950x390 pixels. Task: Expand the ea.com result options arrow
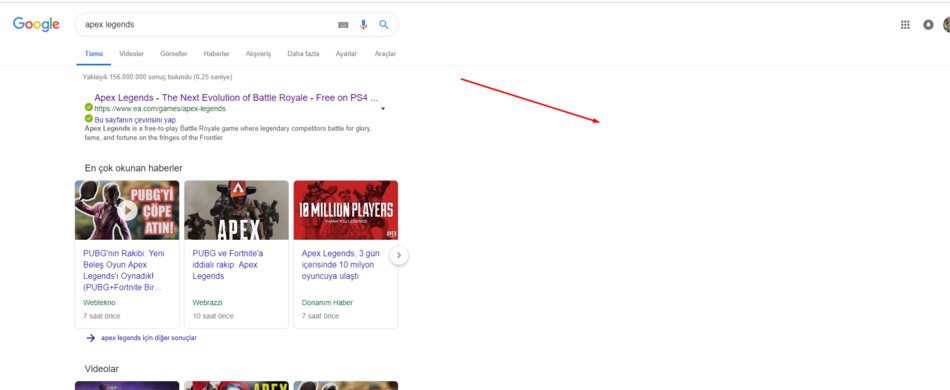click(383, 109)
